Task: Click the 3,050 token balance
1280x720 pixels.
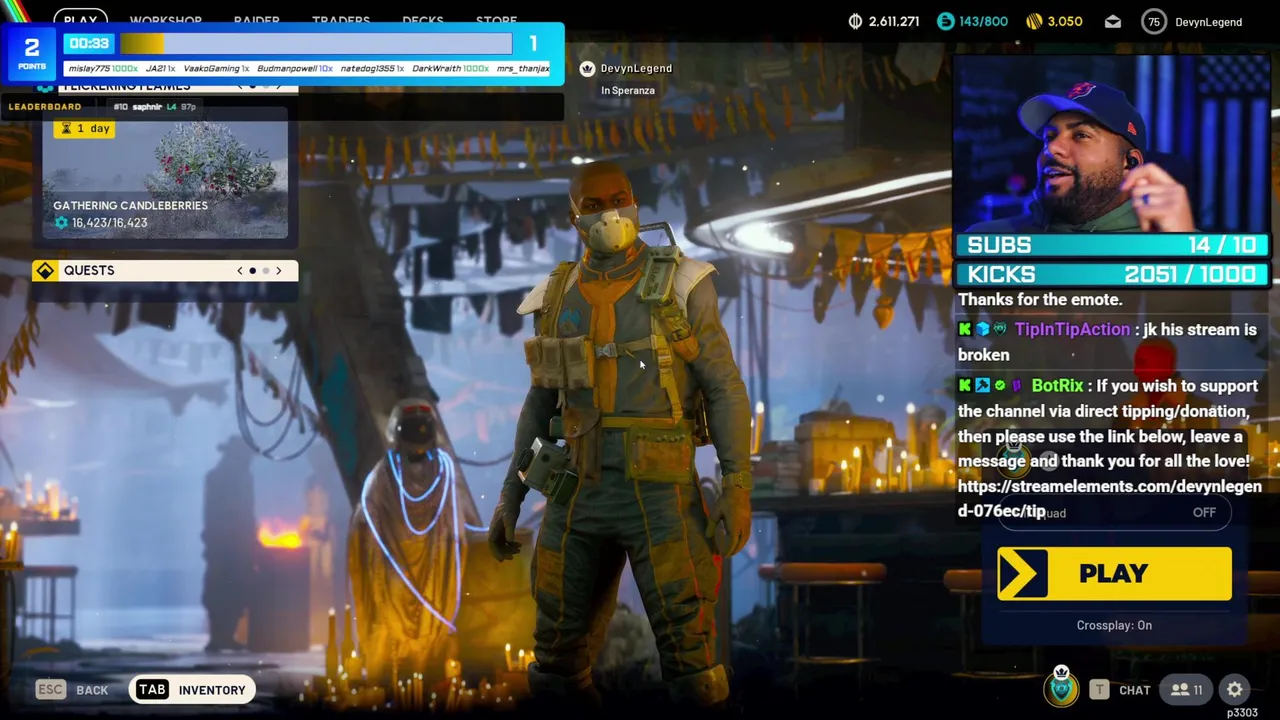Action: click(x=1065, y=21)
